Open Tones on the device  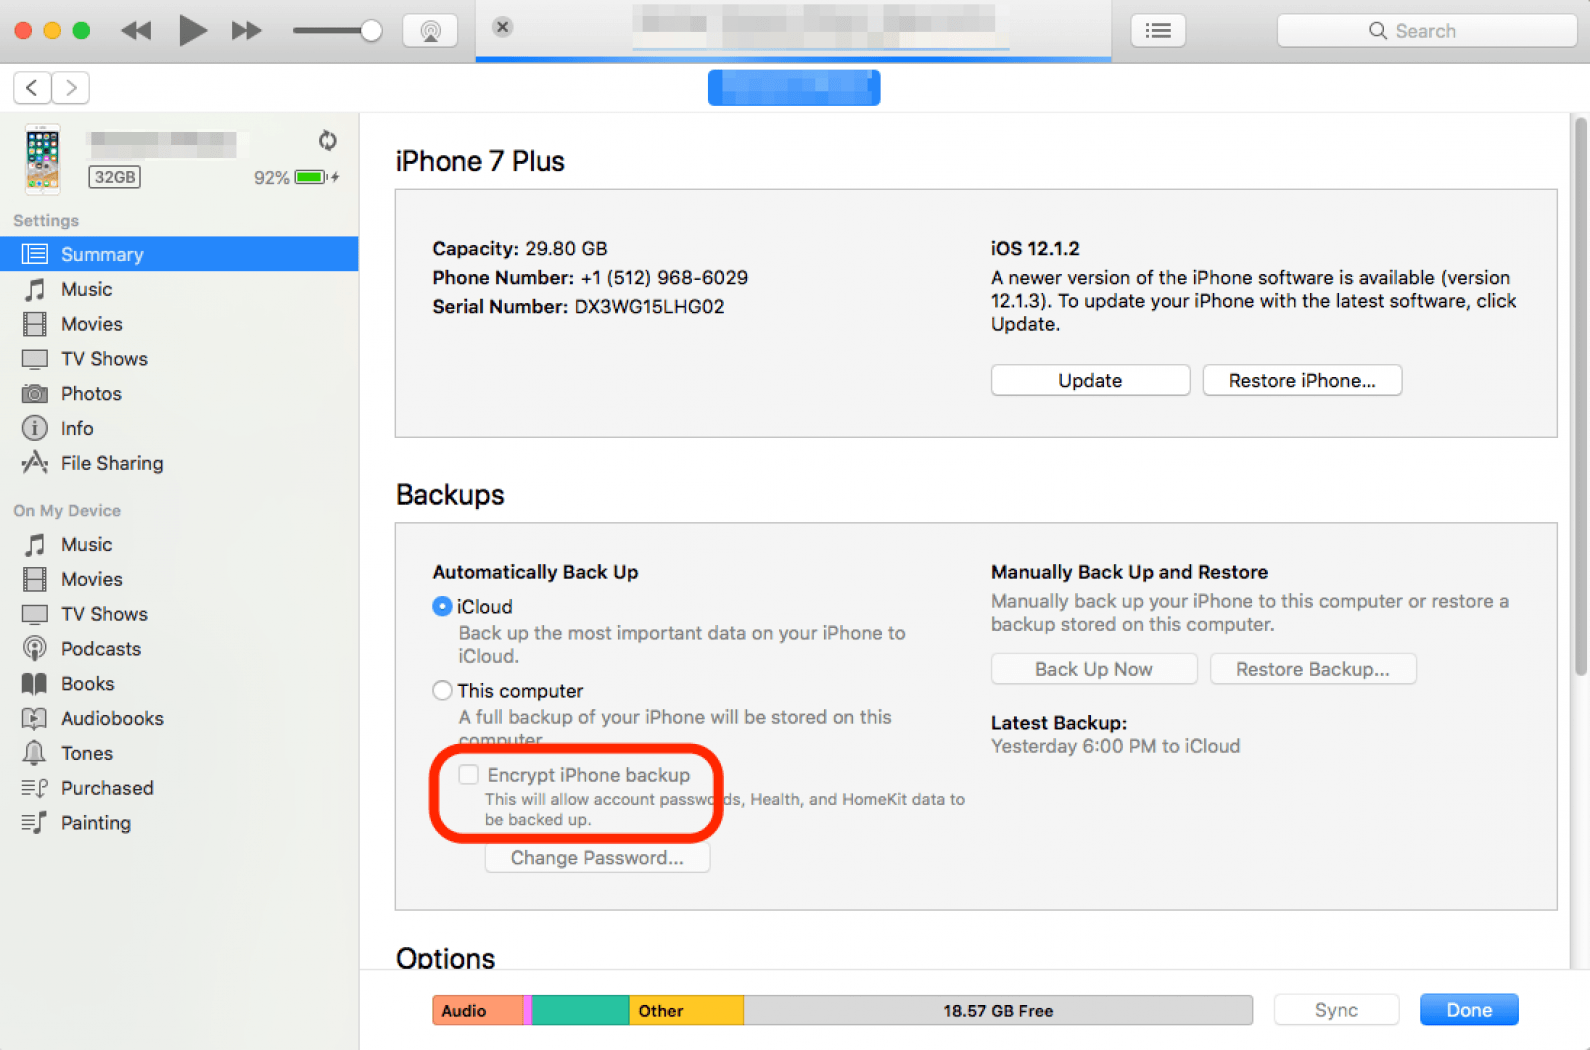[179, 753]
